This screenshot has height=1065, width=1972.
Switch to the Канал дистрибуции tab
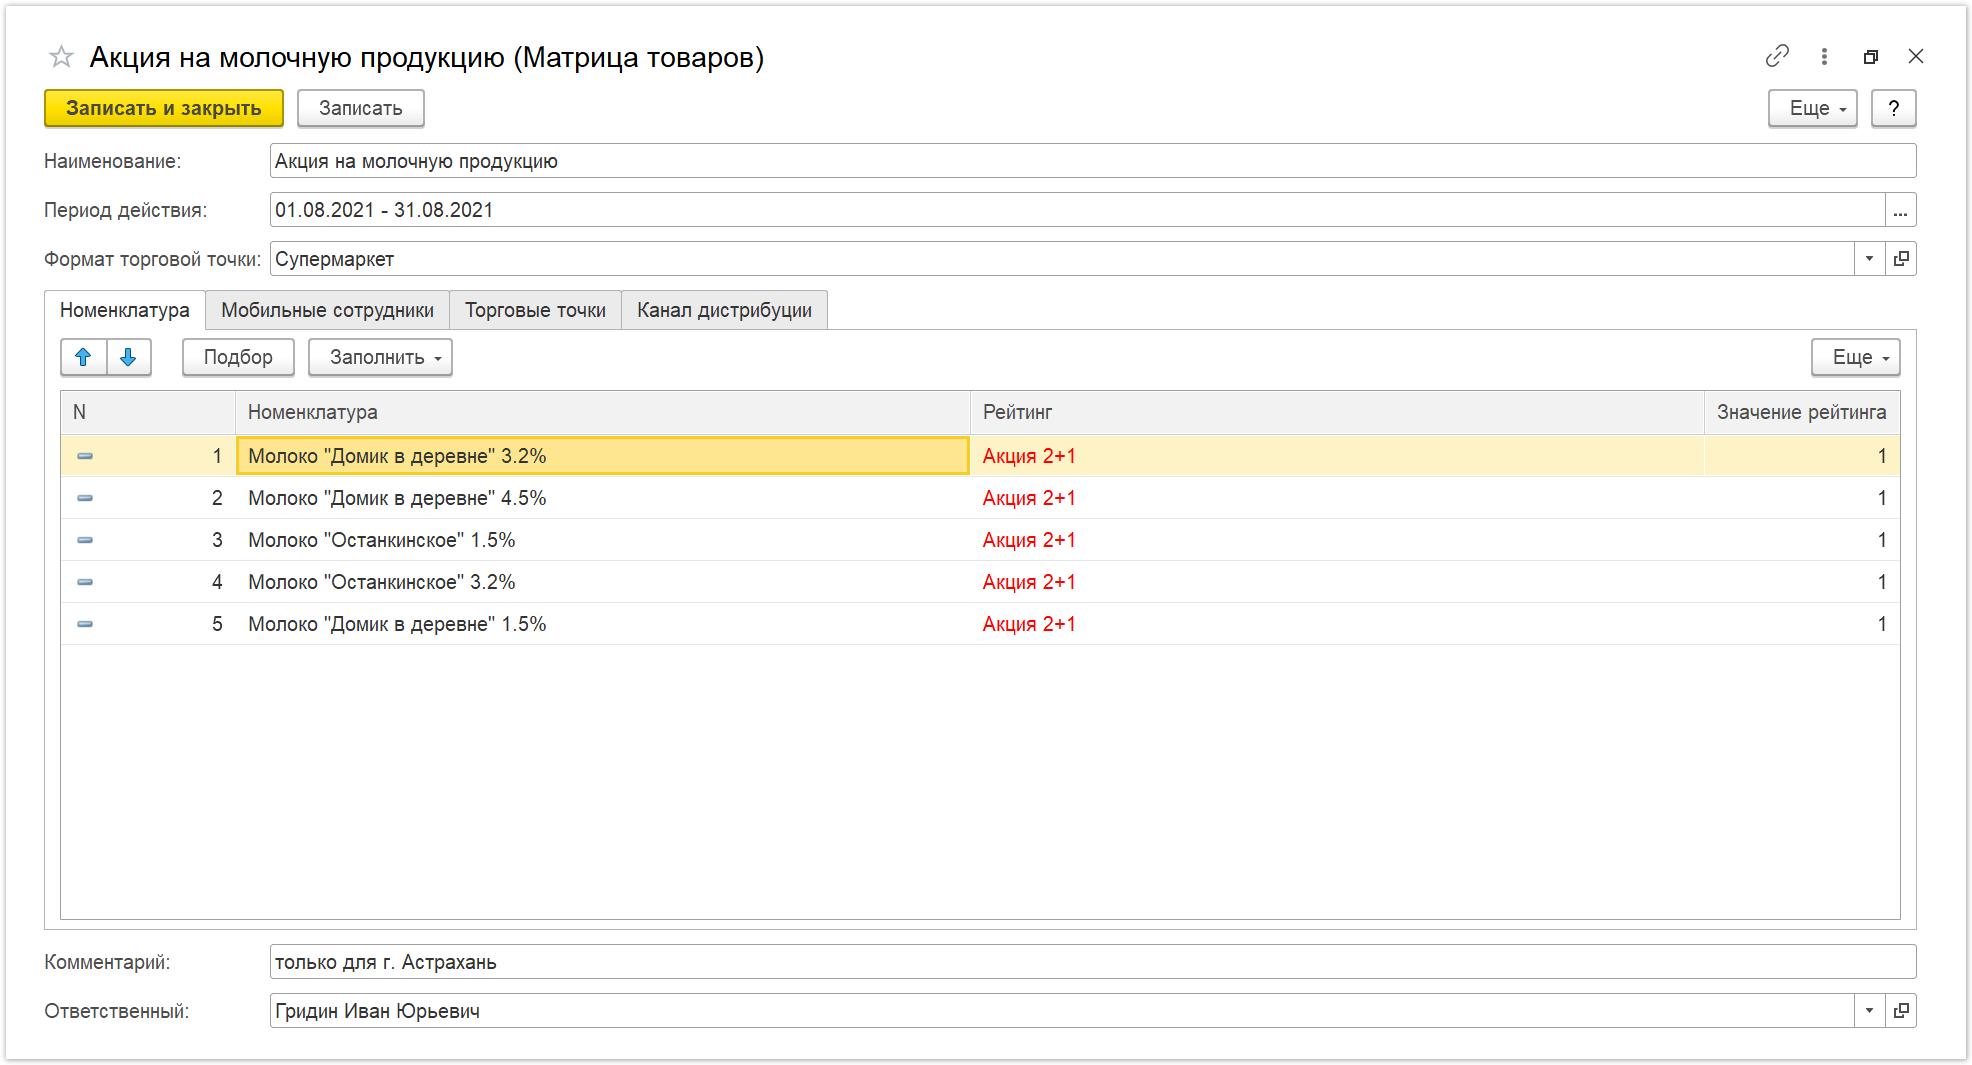[x=724, y=310]
